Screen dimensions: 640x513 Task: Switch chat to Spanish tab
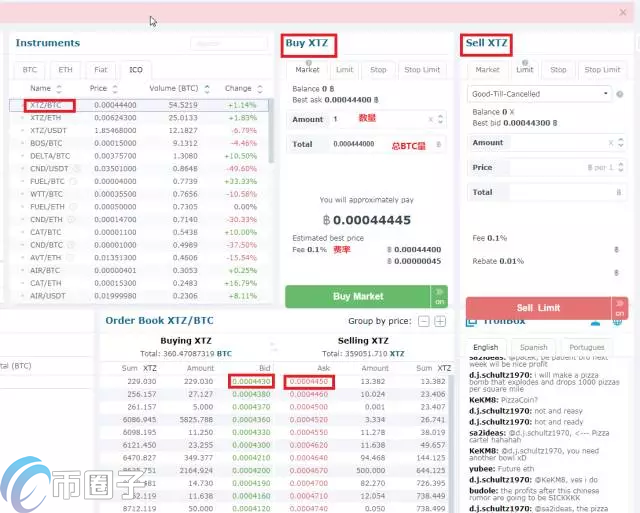(x=533, y=347)
